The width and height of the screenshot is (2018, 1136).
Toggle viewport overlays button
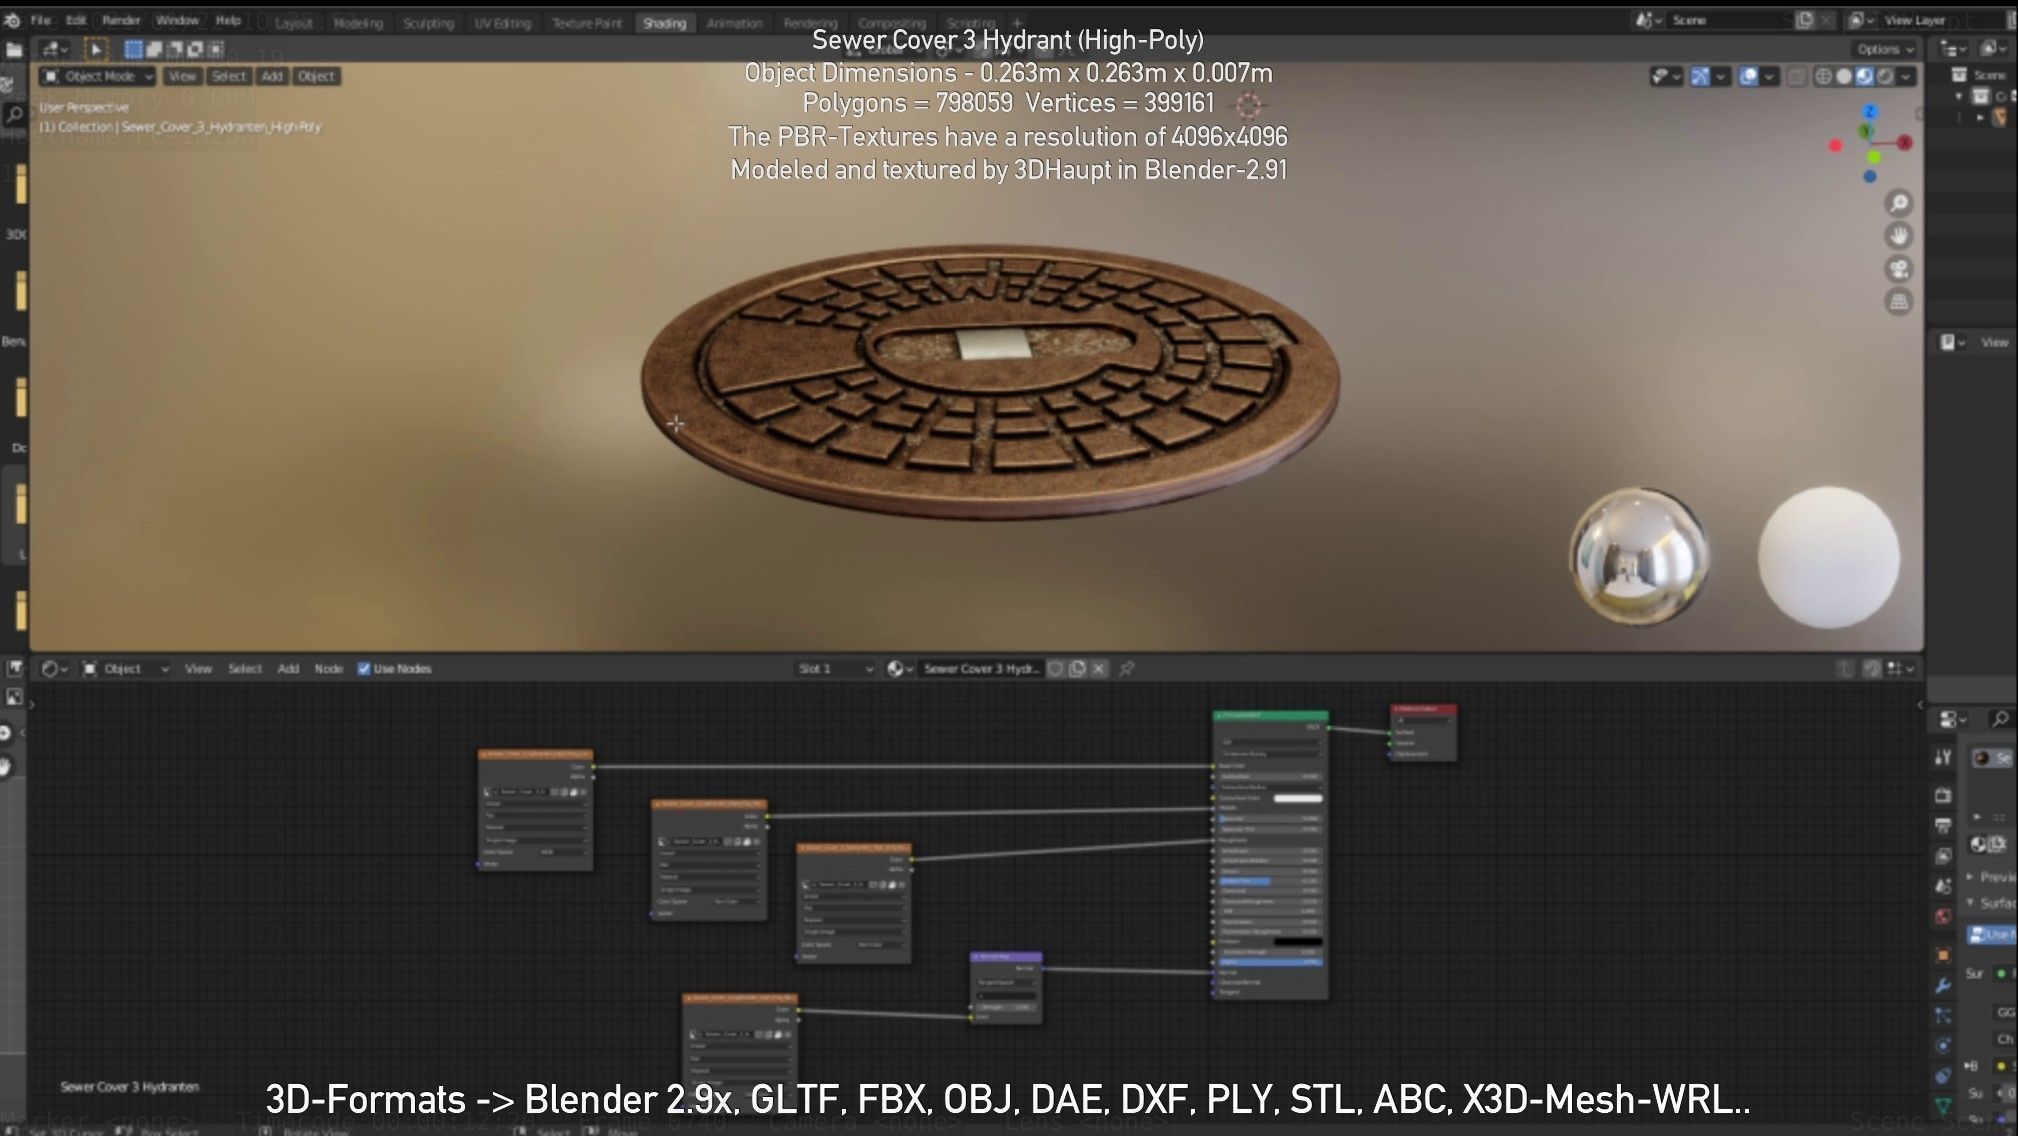pos(1748,76)
